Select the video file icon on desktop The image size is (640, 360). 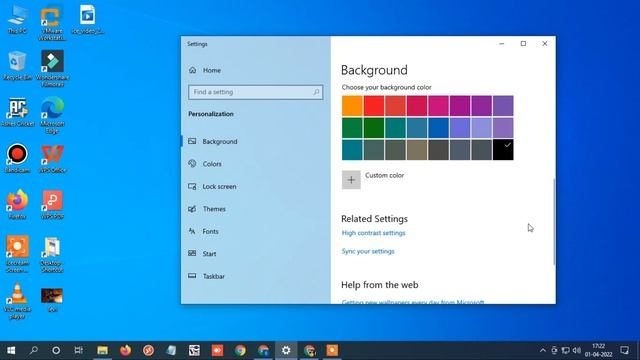tap(87, 20)
